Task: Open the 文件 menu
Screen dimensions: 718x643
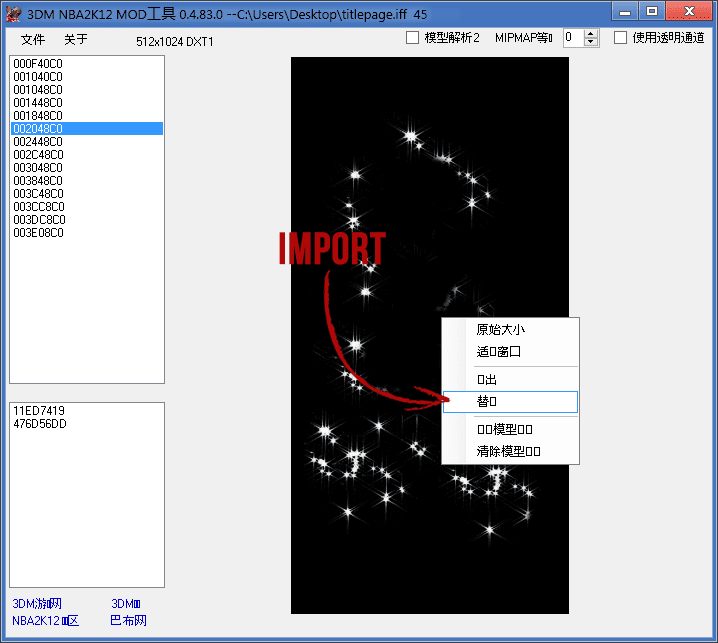Action: point(33,39)
